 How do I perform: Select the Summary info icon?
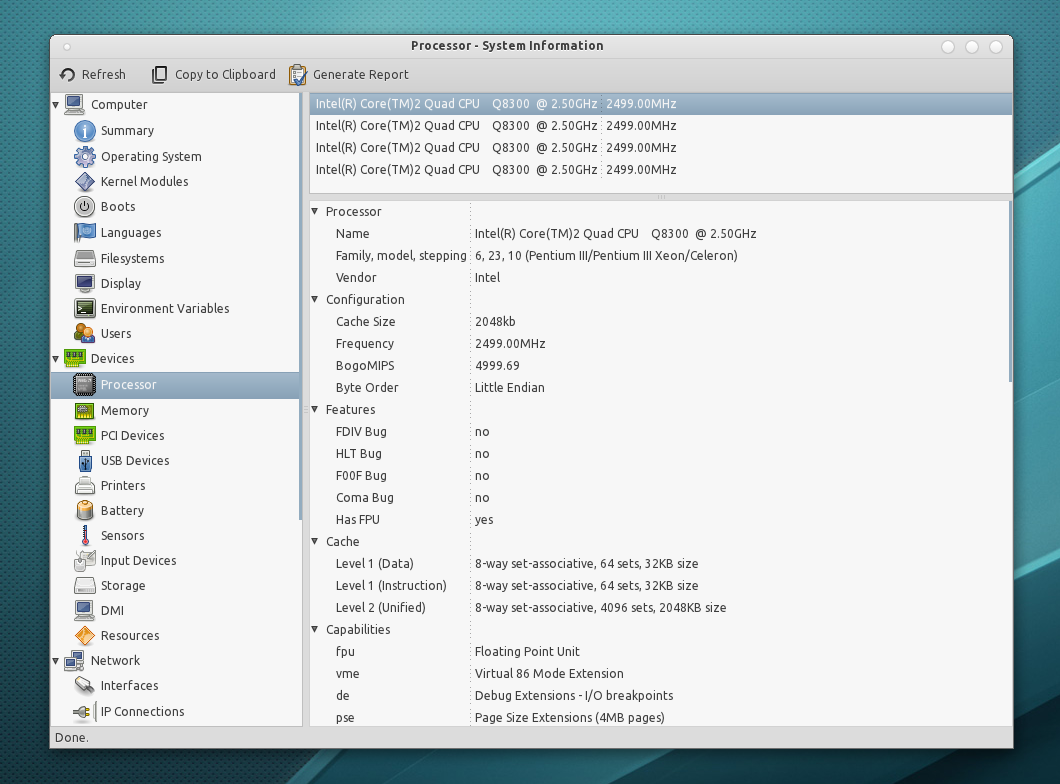pyautogui.click(x=85, y=130)
